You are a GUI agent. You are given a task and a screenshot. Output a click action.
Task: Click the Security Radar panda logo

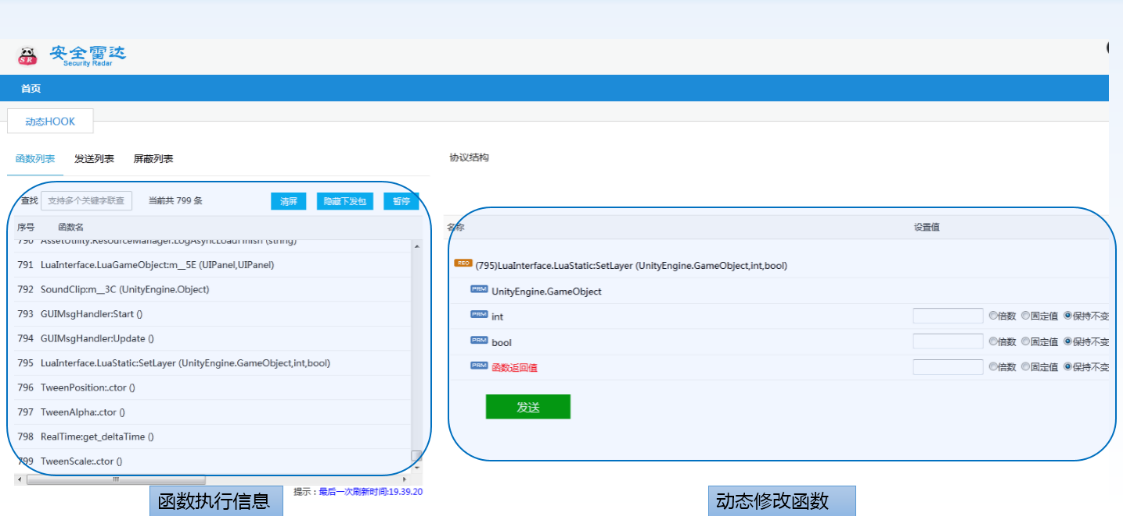tap(27, 57)
